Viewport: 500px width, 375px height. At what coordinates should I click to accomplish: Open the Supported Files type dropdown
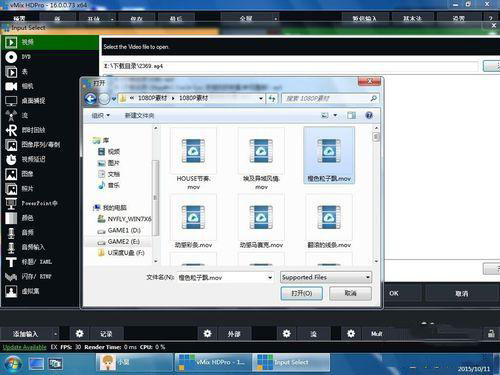tap(326, 277)
